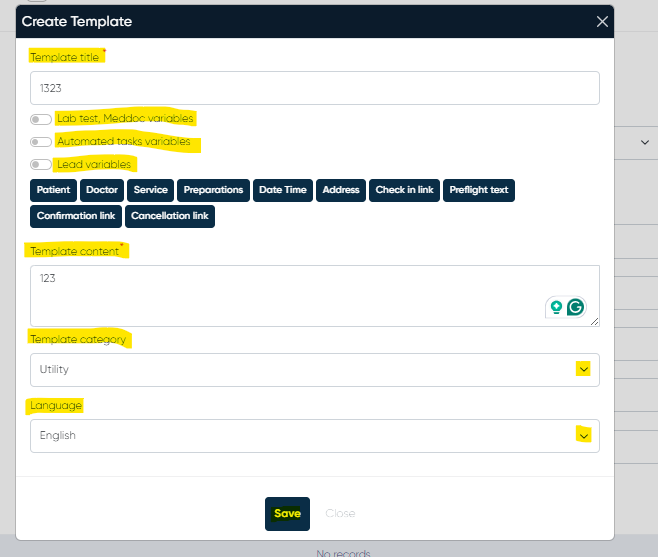Screen dimensions: 658x557
Task: Insert the Doctor variable tag
Action: pos(102,190)
